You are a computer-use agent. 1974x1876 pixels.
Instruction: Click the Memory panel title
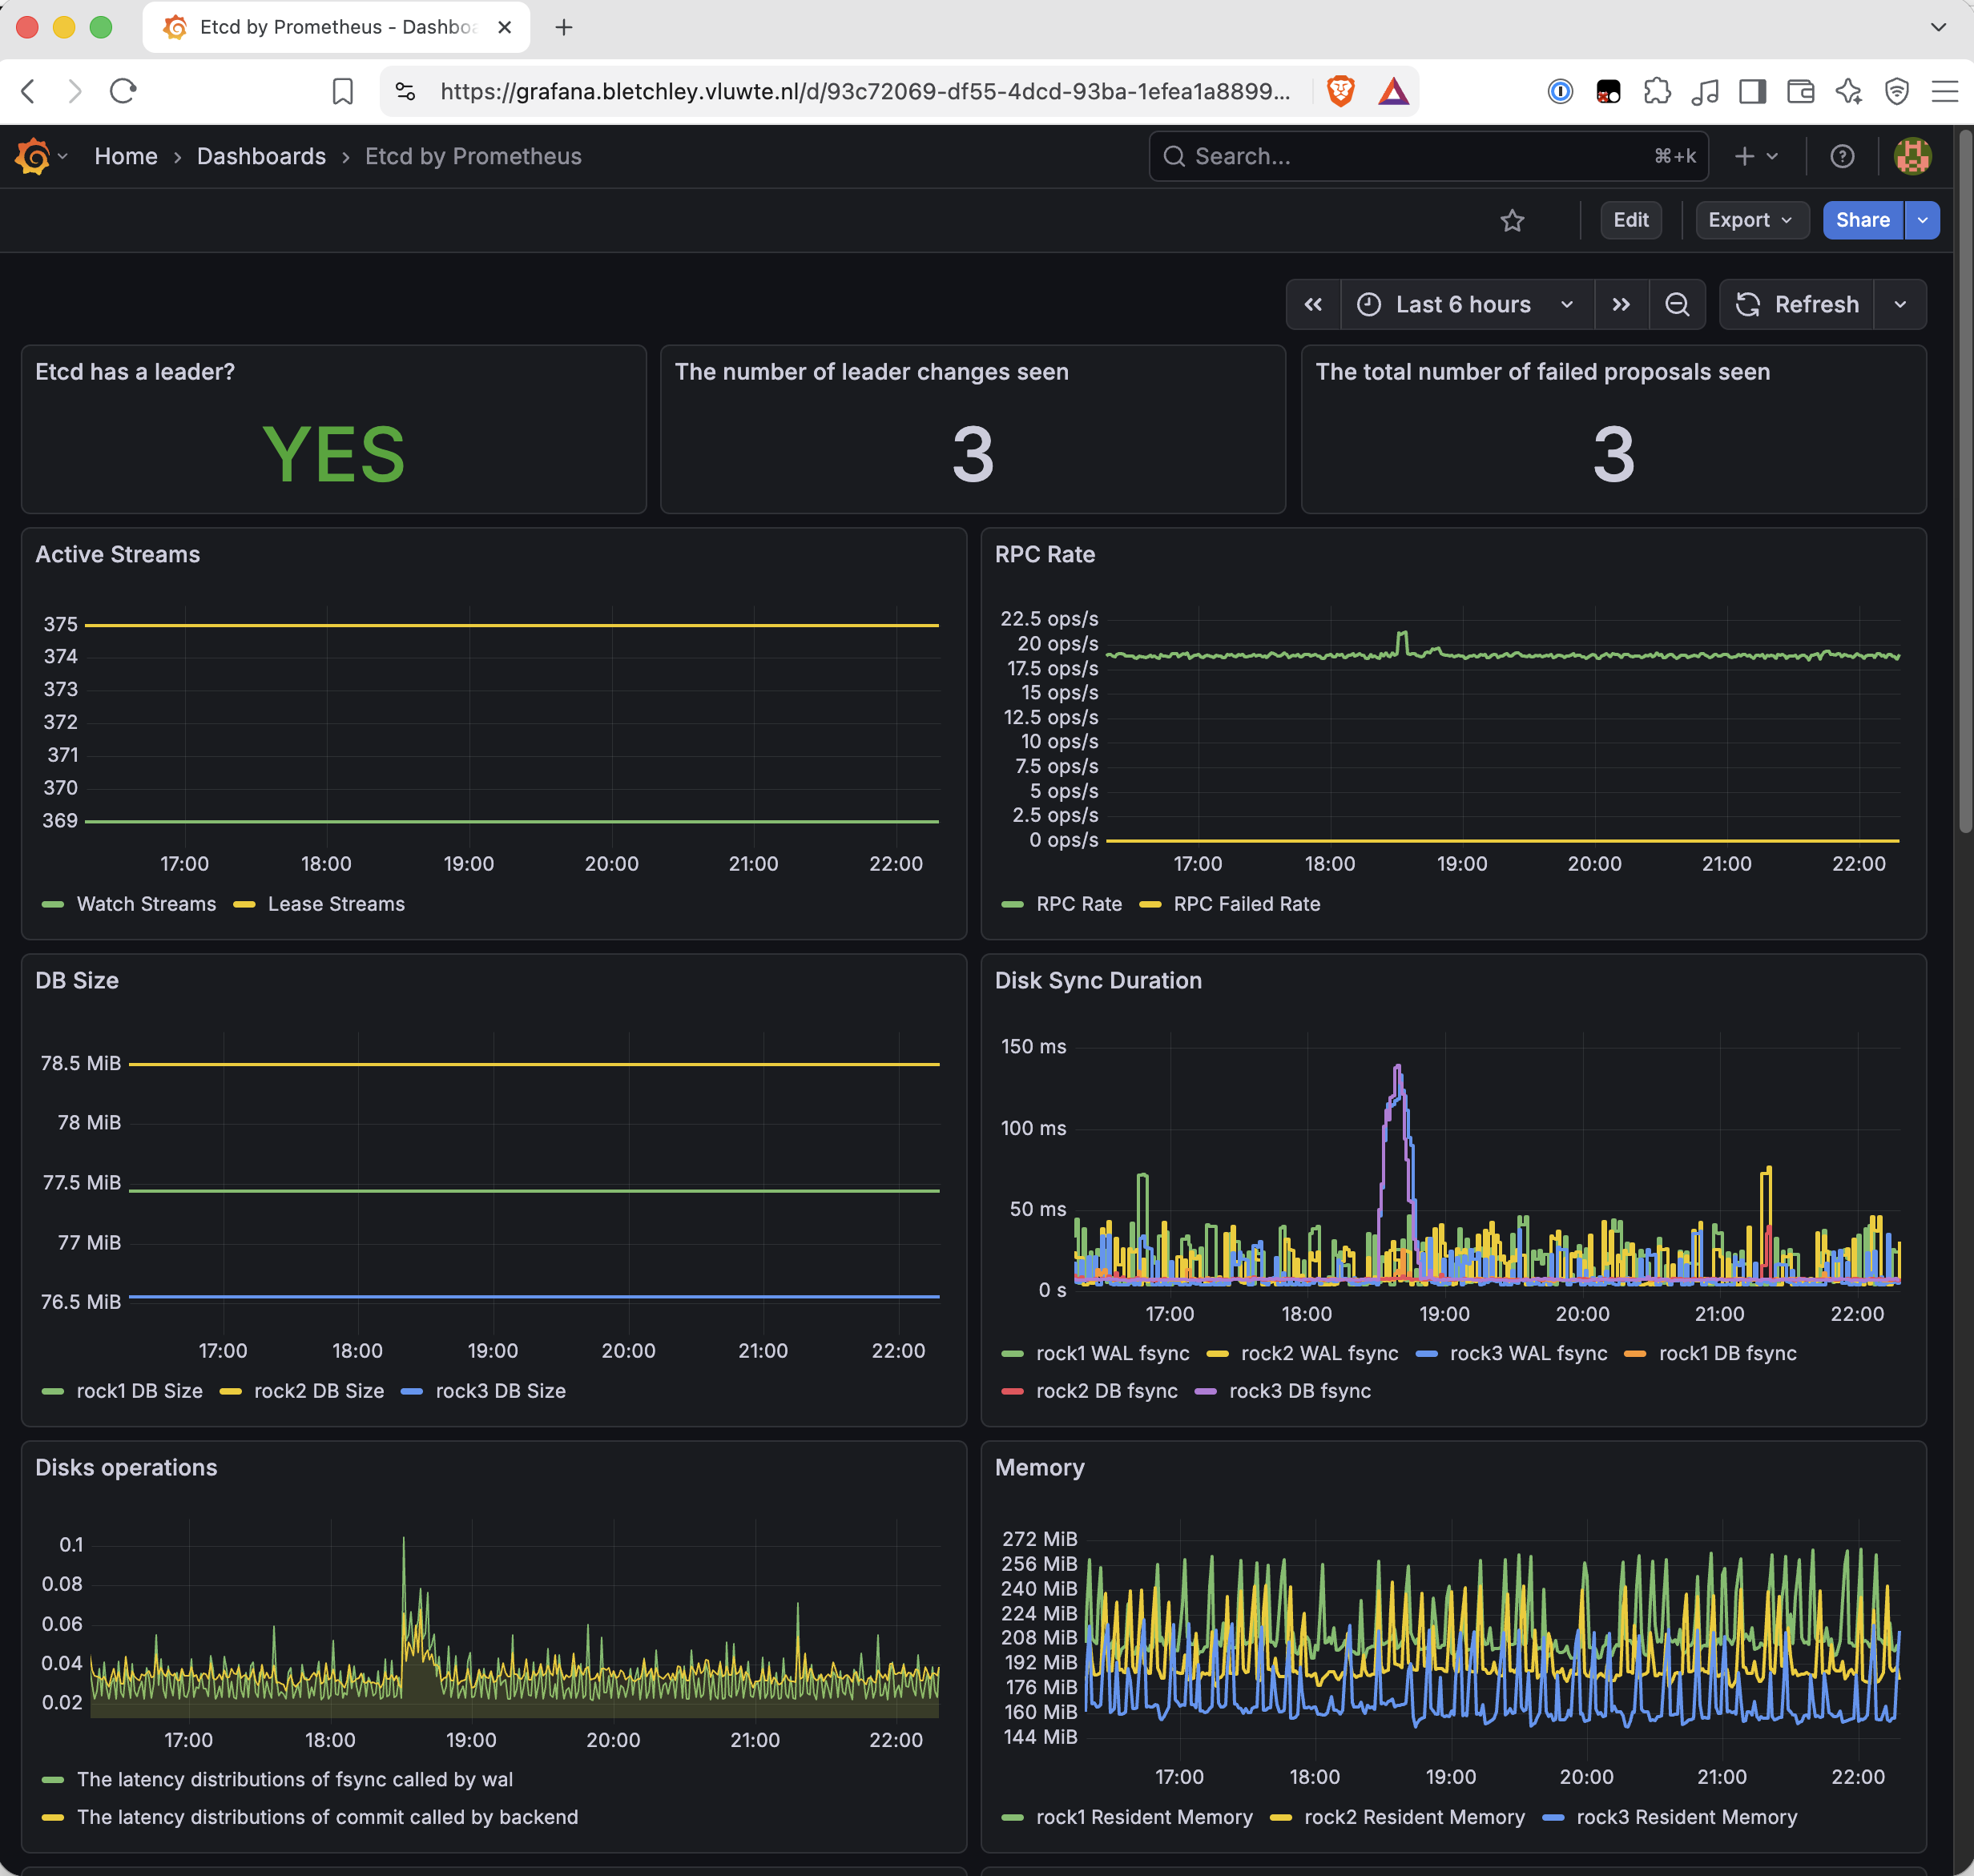[x=1040, y=1467]
